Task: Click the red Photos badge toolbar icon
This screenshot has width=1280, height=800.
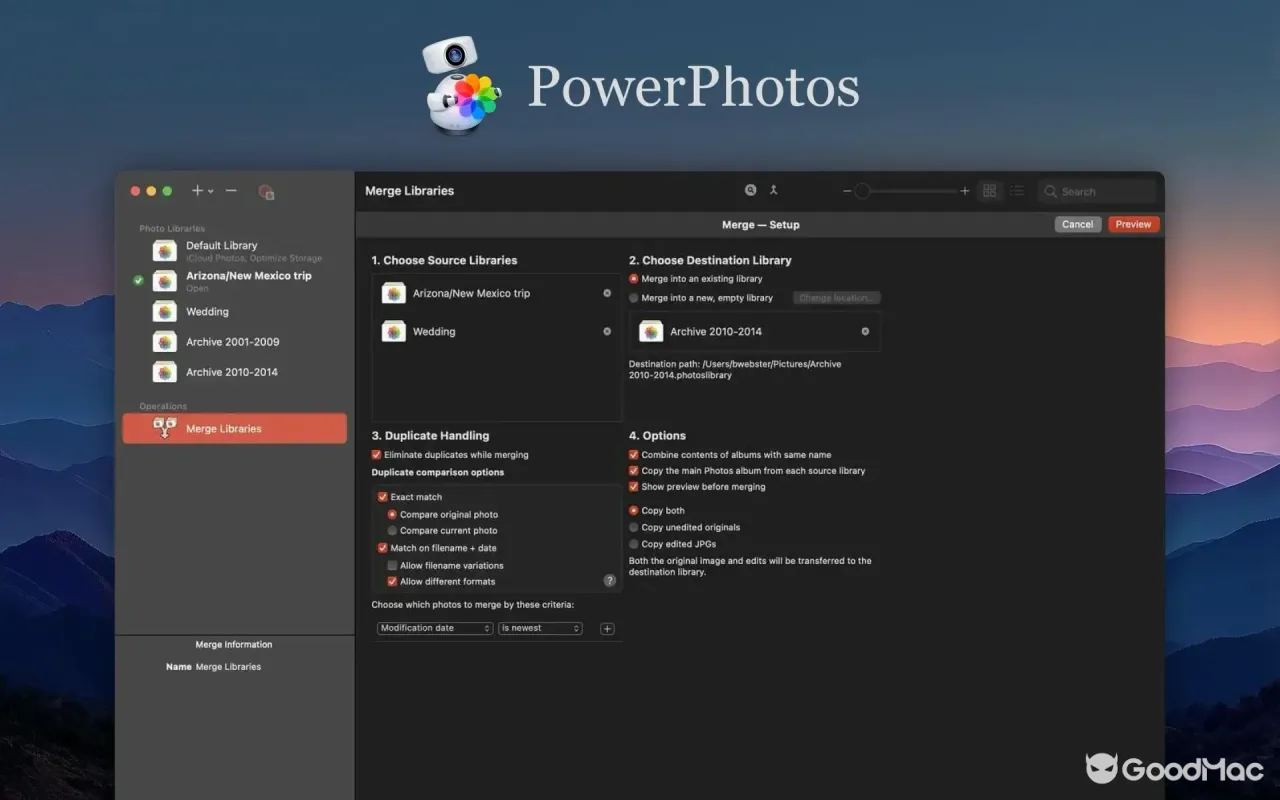Action: tap(266, 191)
